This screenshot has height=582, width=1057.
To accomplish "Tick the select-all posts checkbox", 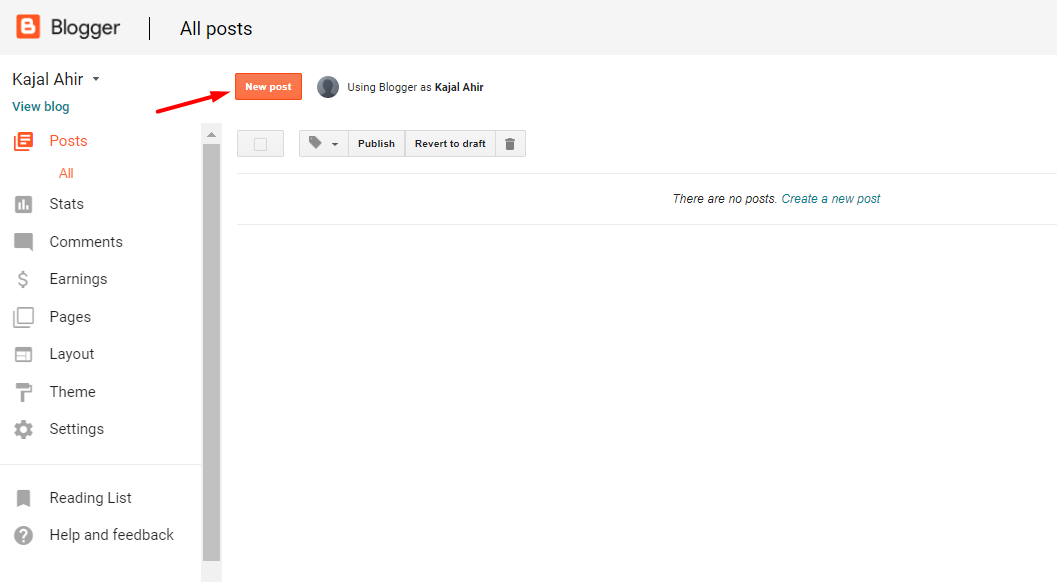I will [x=260, y=144].
